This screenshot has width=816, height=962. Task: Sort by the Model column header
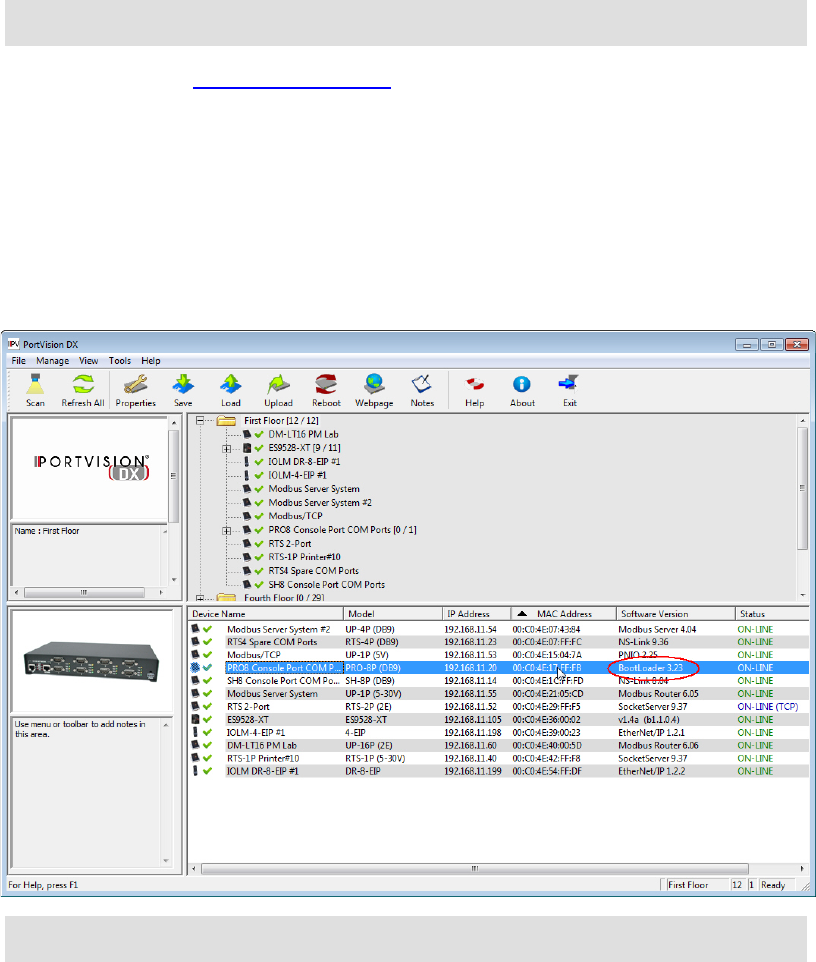[393, 614]
